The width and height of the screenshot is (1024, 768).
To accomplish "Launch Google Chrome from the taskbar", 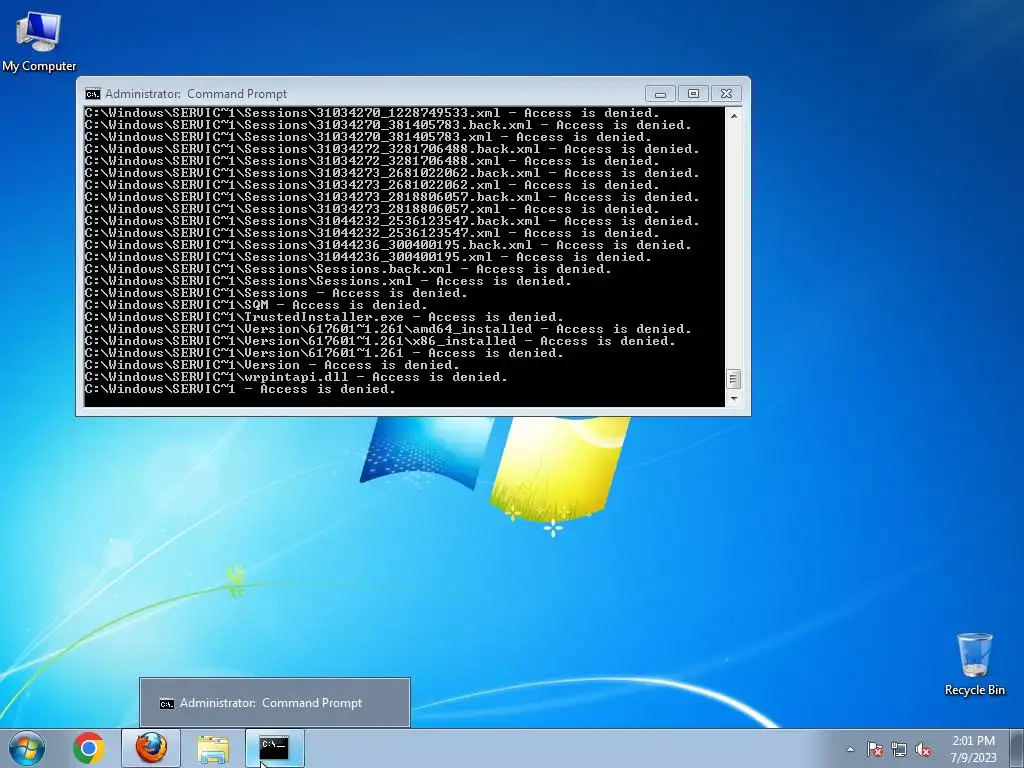I will tap(89, 748).
